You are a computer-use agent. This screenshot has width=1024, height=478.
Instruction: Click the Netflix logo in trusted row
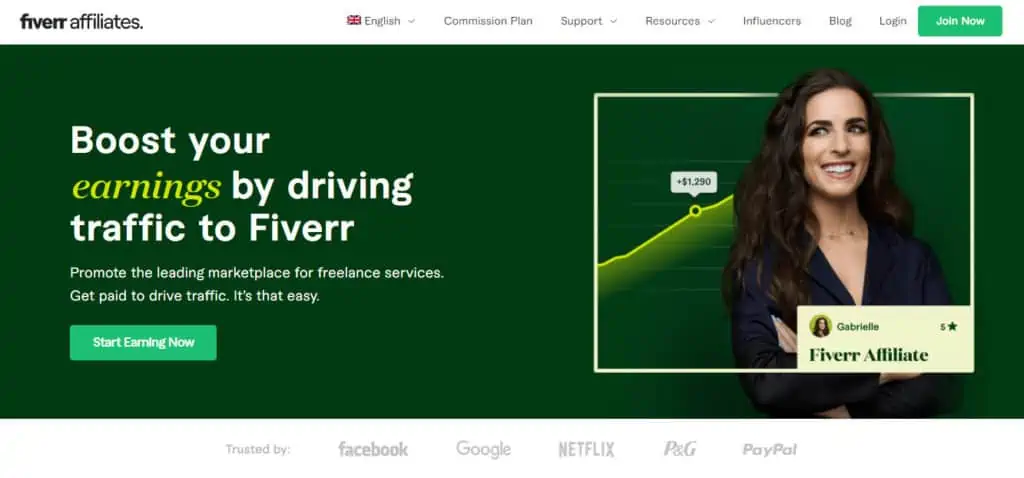pyautogui.click(x=586, y=449)
